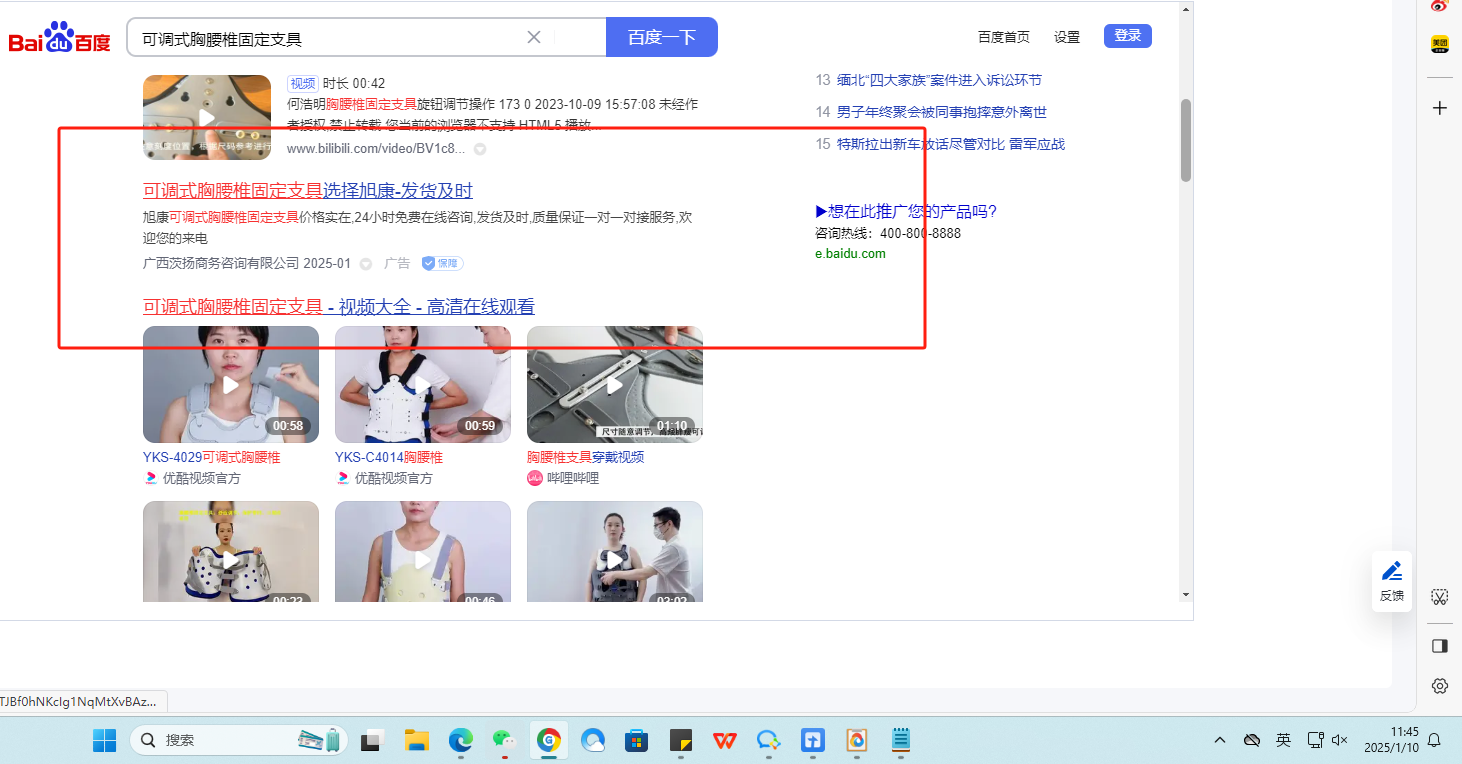
Task: Play the YKS-C4014胸腰椎 video thumbnail
Action: (x=423, y=385)
